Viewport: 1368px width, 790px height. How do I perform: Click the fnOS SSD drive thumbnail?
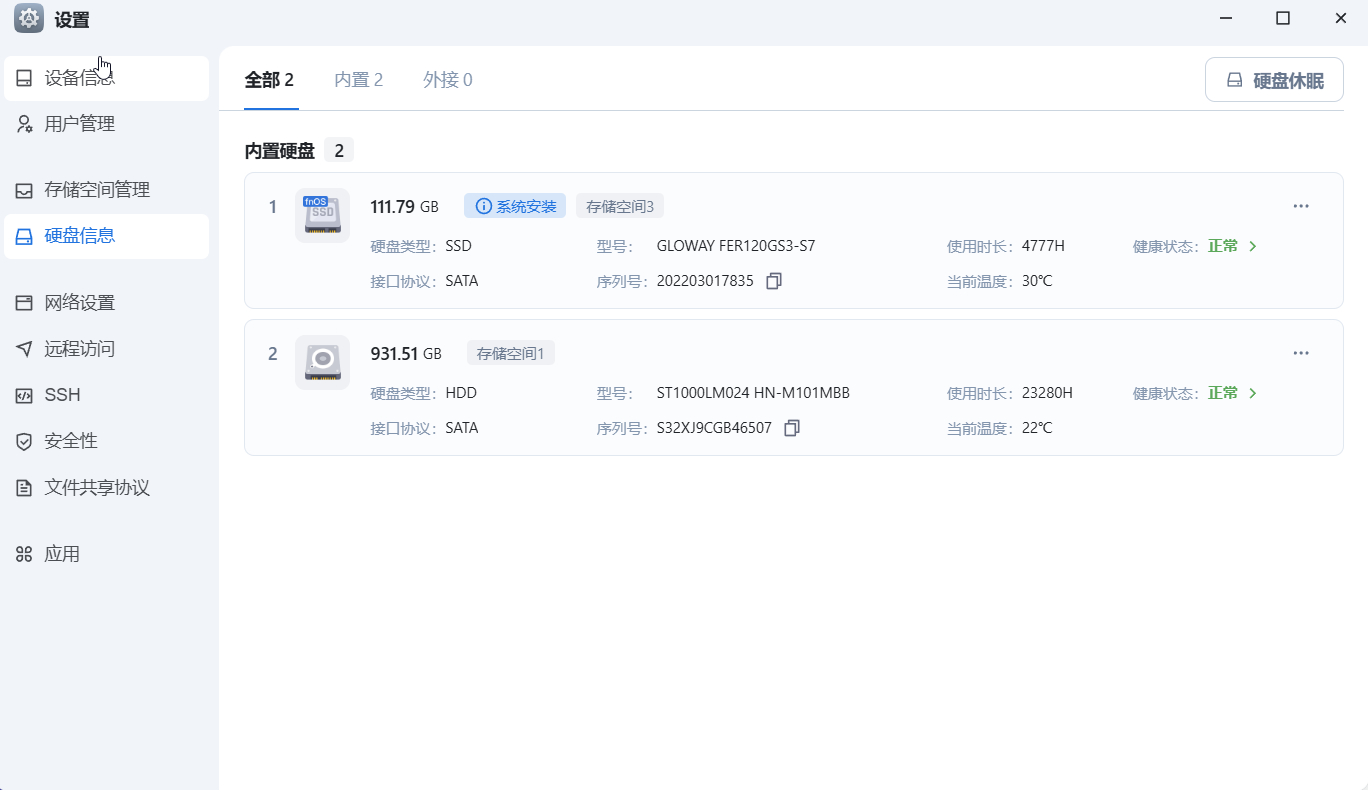(x=322, y=215)
